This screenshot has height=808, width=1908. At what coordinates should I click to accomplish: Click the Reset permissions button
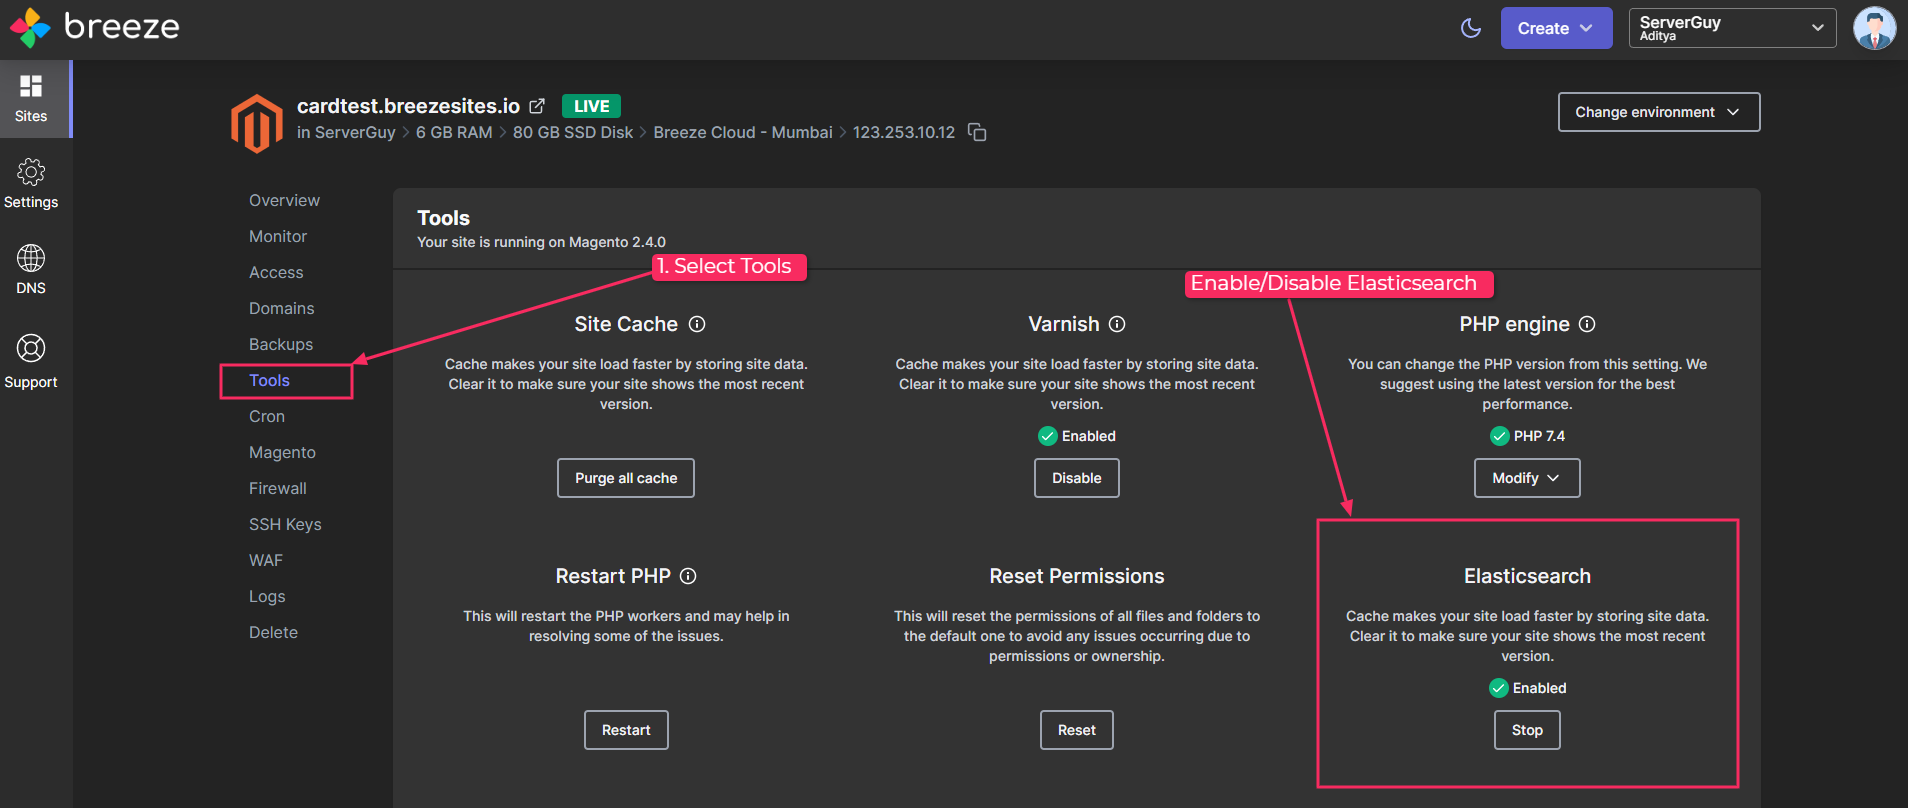point(1077,730)
